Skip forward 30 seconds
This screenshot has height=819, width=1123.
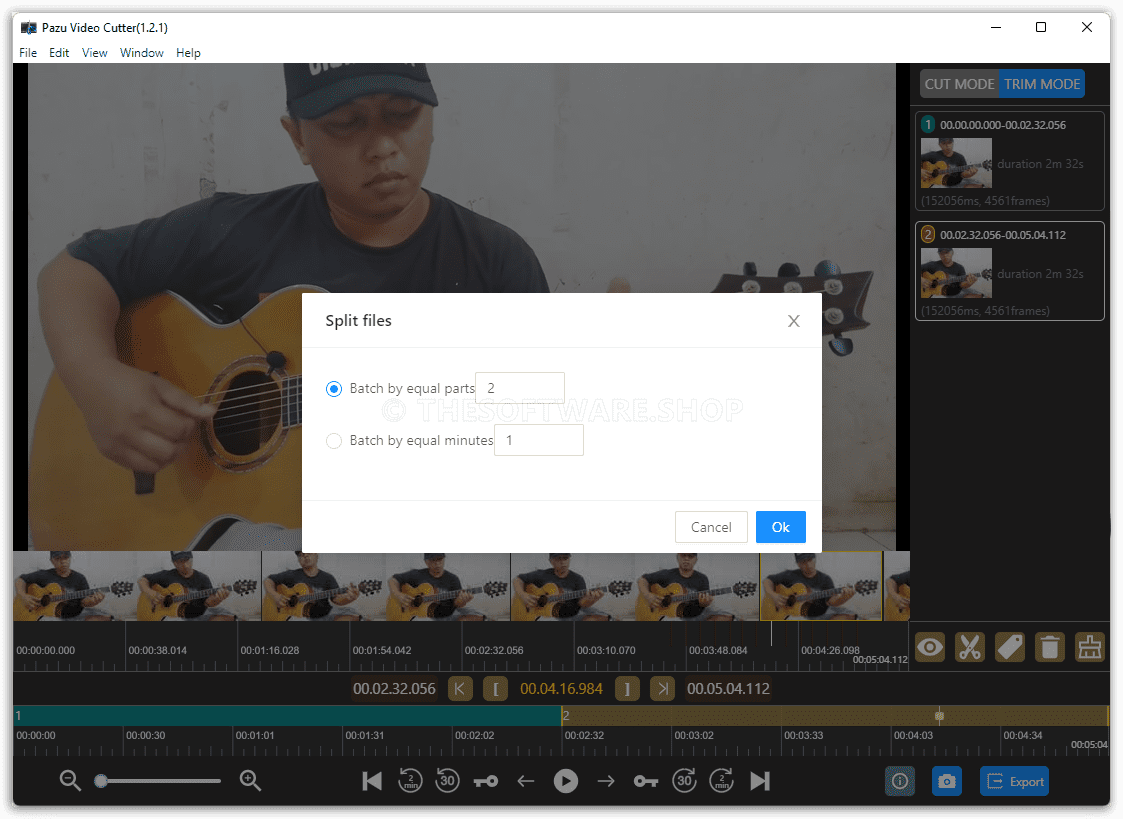684,781
